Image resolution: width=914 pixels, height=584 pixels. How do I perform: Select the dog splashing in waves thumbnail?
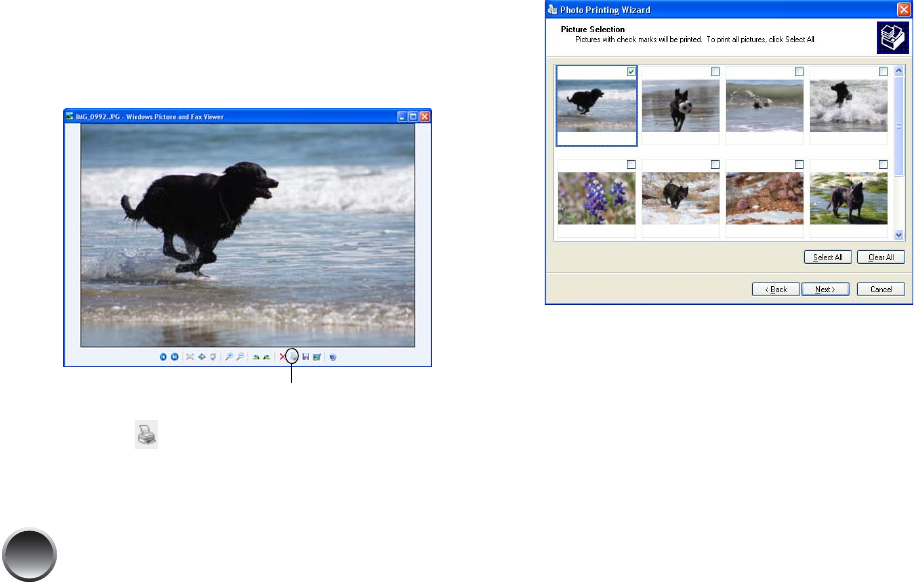848,106
